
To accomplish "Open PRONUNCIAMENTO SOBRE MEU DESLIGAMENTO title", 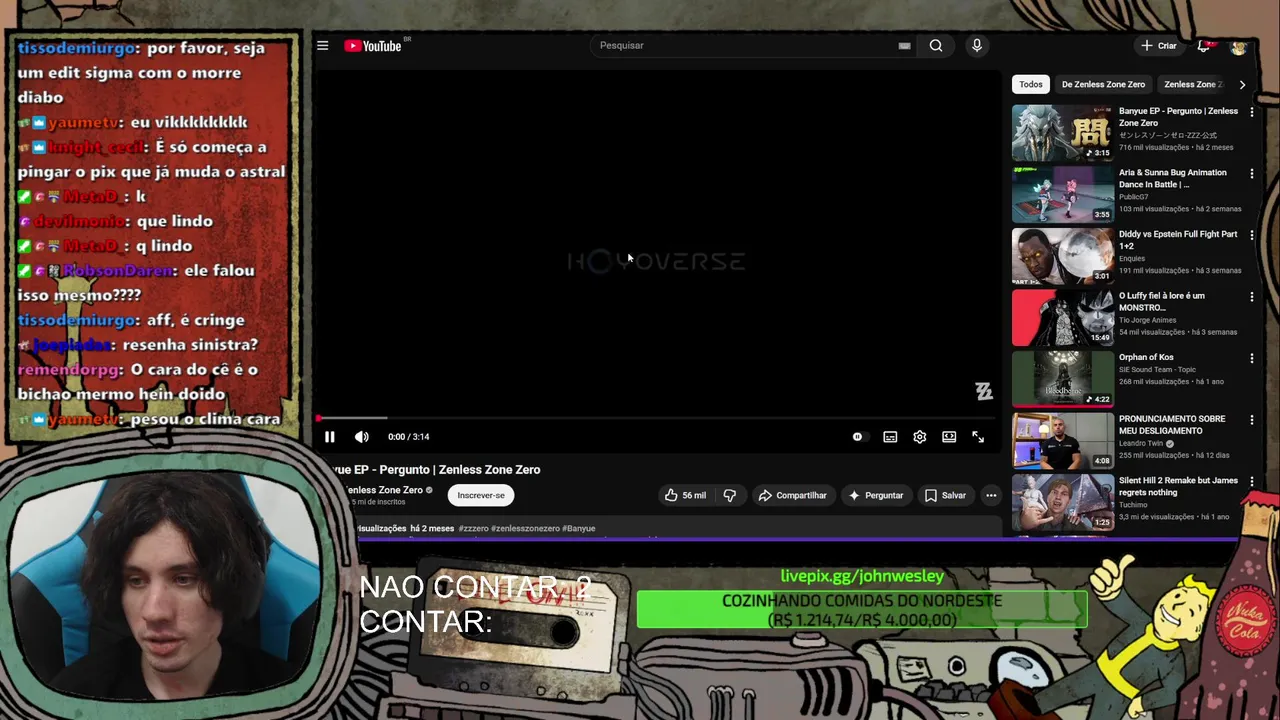I will point(1172,425).
